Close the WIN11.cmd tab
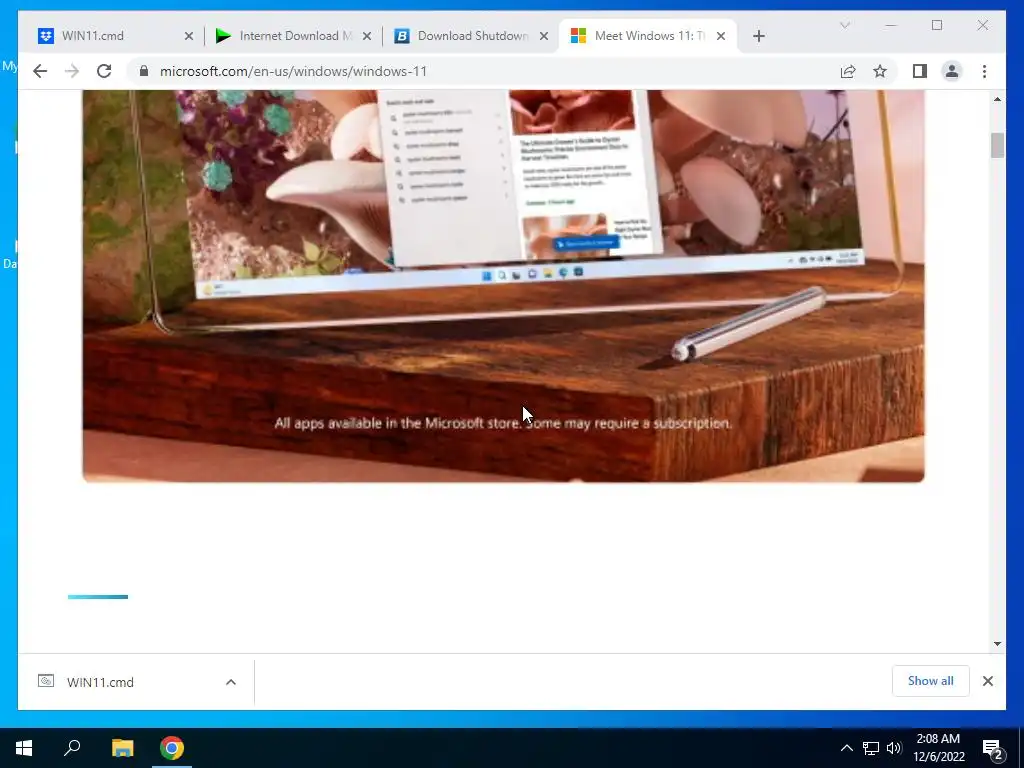 189,36
